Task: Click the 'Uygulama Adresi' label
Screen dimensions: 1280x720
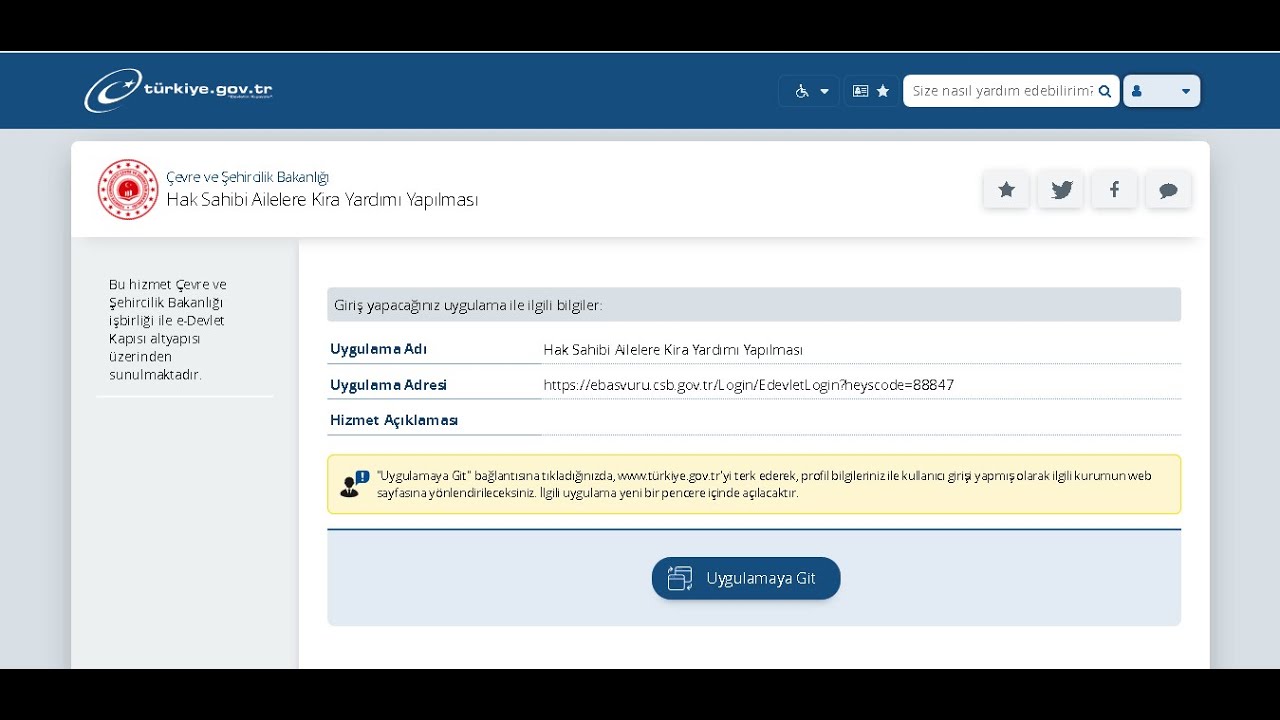Action: pos(388,385)
